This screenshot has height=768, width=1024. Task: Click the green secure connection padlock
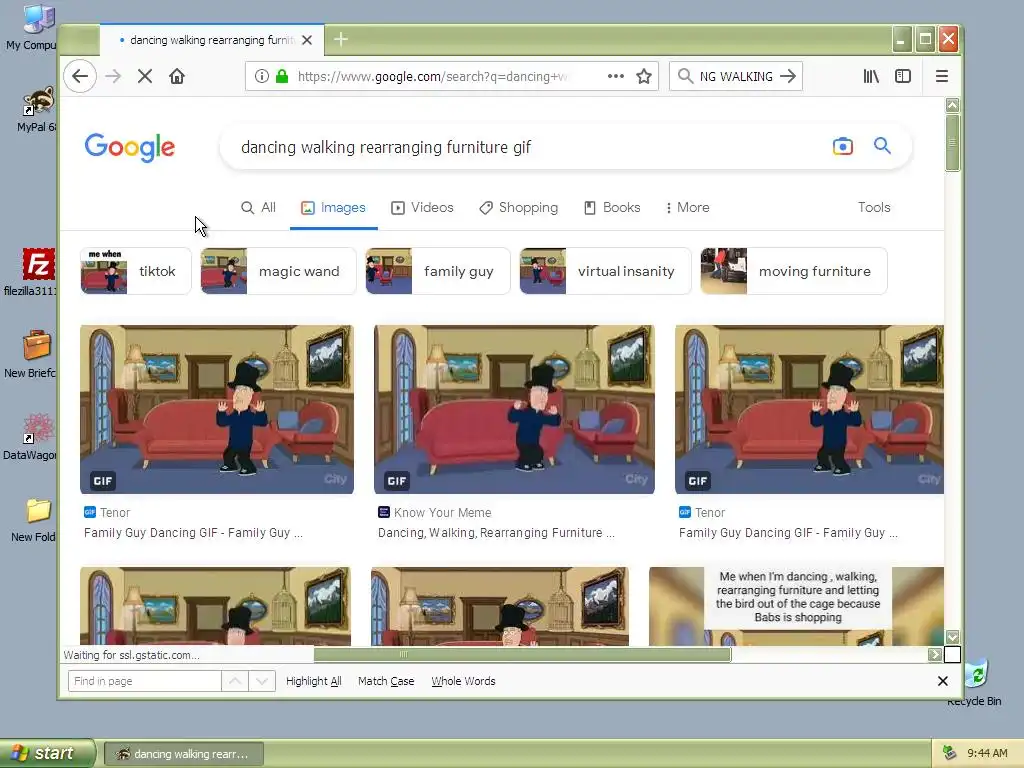[282, 76]
